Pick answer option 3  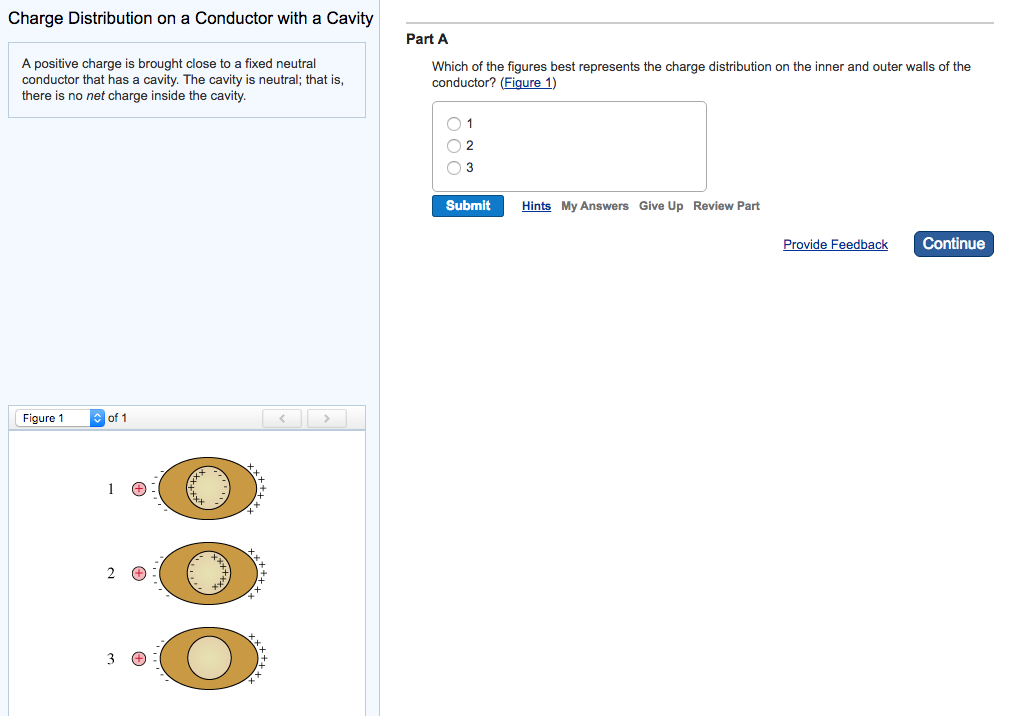[454, 168]
